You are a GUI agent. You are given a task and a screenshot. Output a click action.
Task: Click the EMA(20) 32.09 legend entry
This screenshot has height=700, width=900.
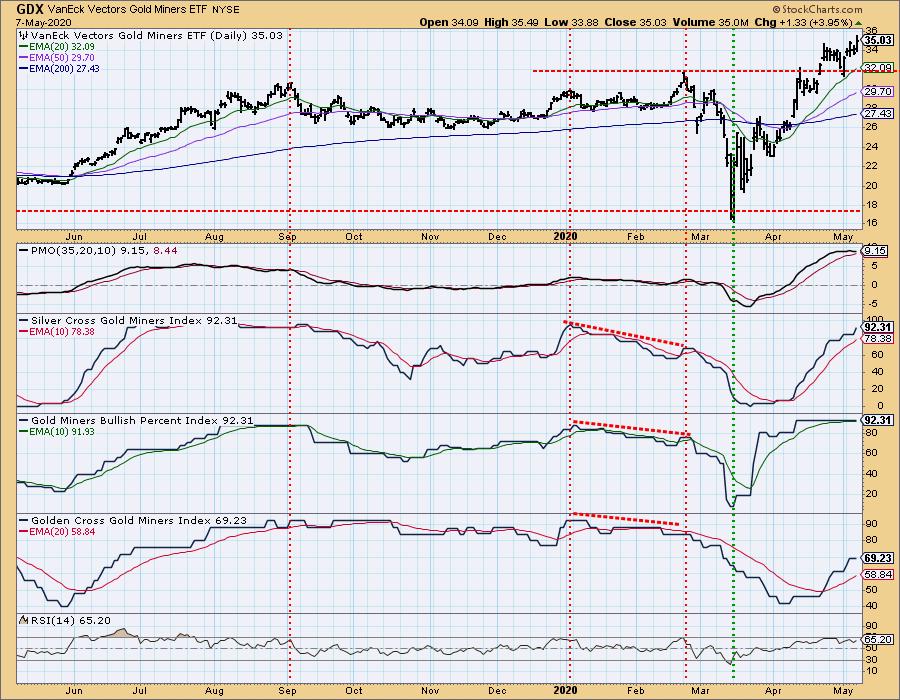click(x=57, y=46)
